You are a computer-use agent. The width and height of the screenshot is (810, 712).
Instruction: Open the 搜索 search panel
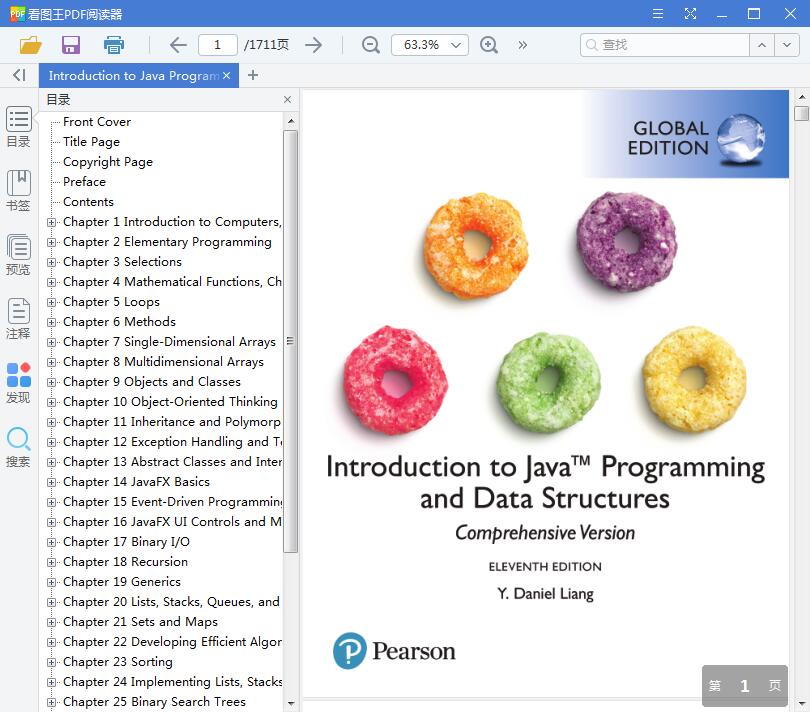(x=19, y=447)
